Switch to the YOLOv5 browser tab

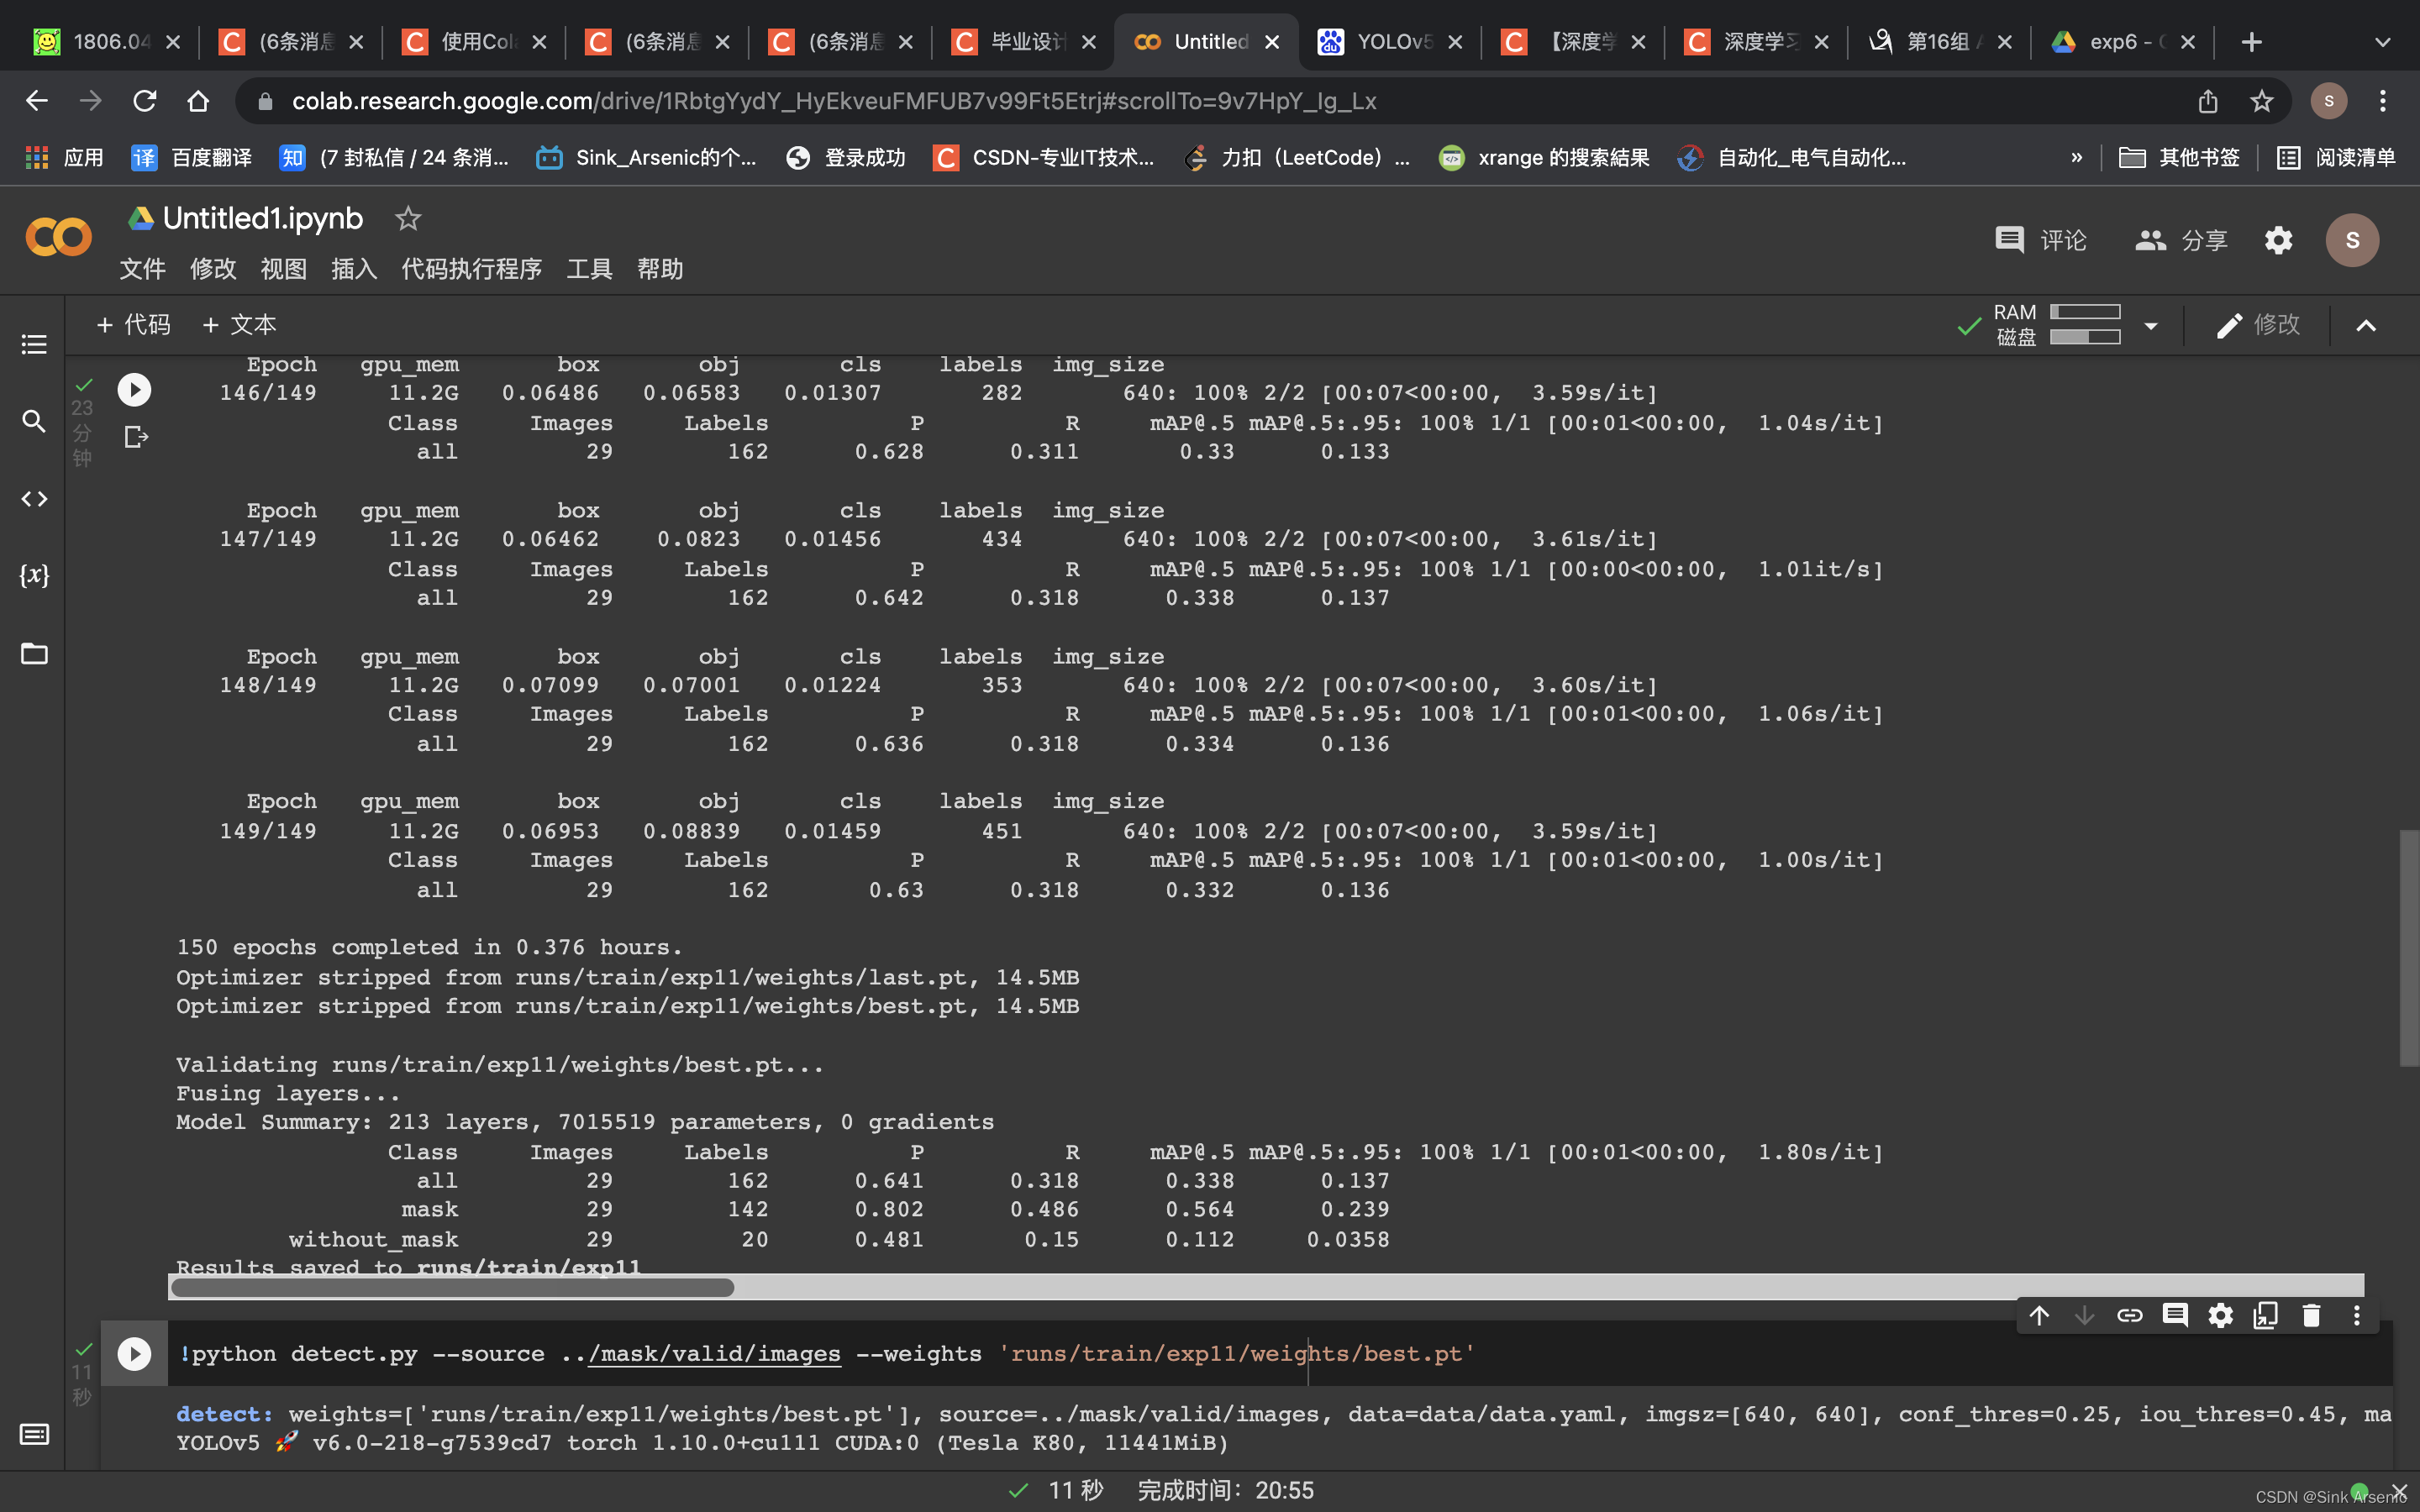(x=1389, y=42)
